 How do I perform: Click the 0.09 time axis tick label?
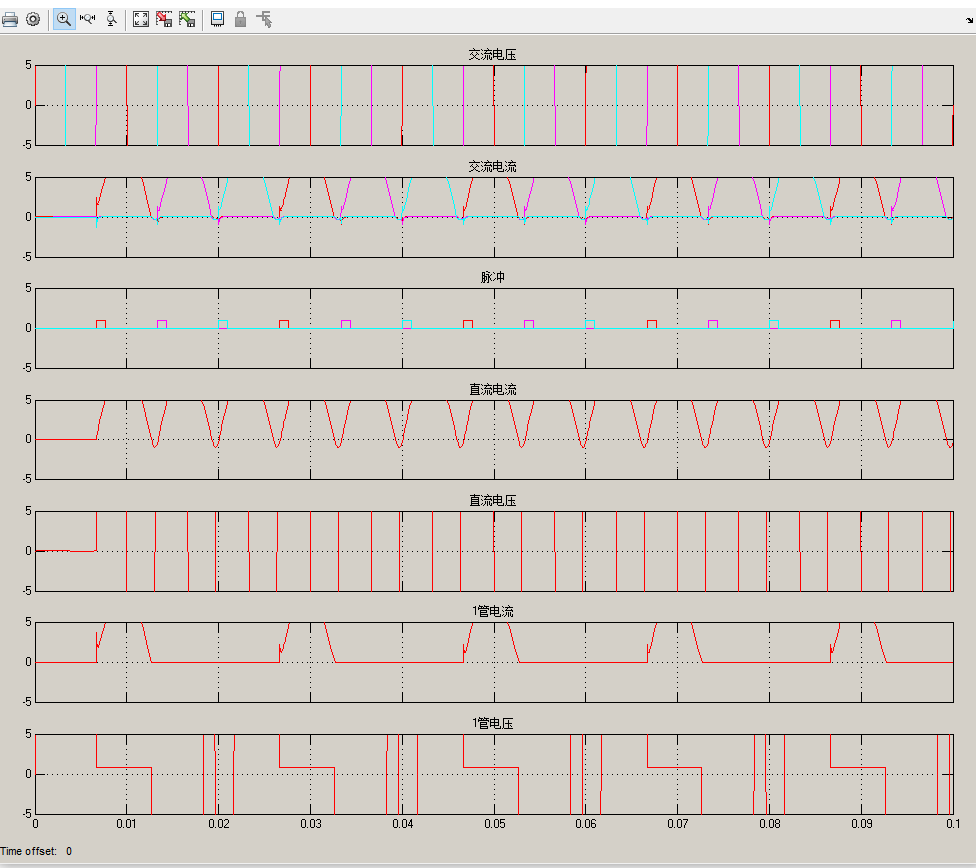click(862, 824)
